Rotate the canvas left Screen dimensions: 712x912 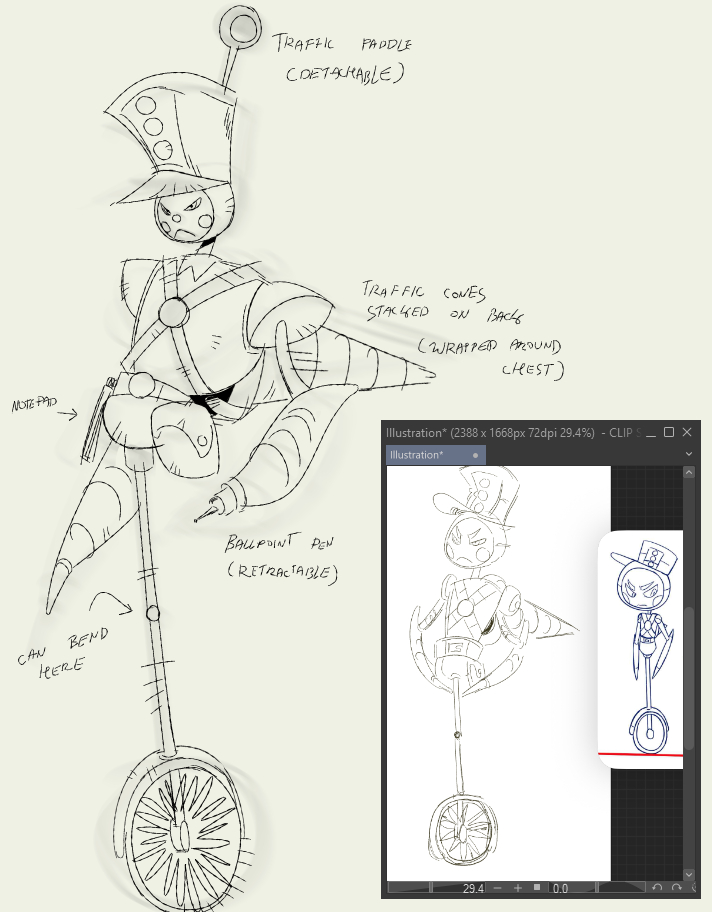click(x=657, y=888)
